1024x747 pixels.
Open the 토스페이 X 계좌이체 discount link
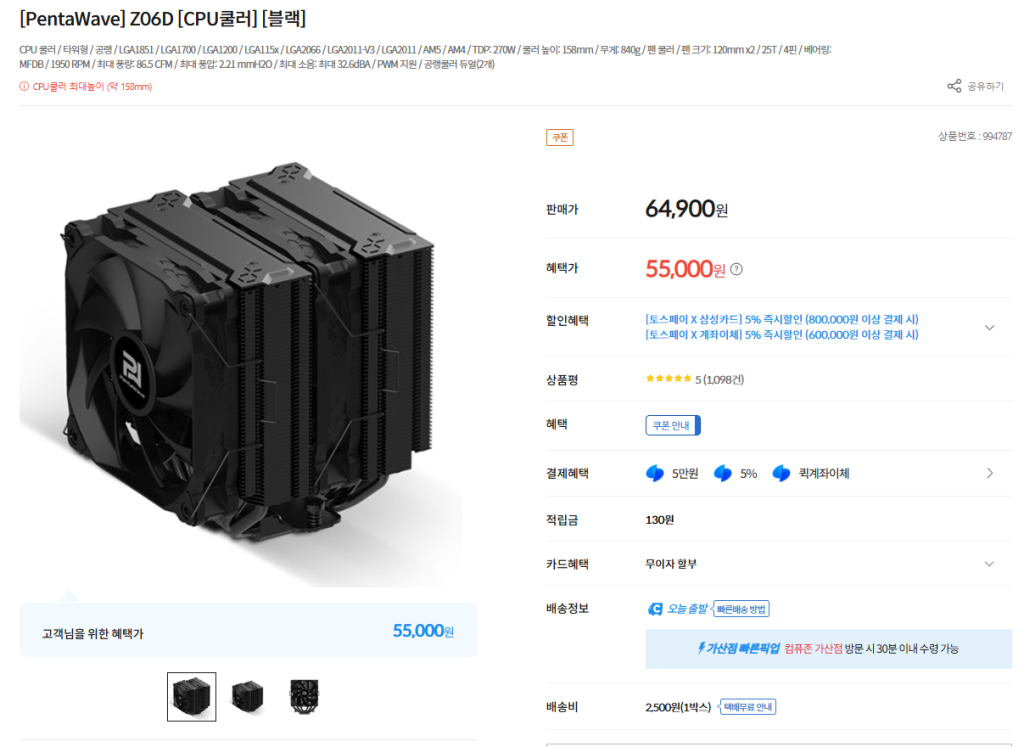(782, 335)
